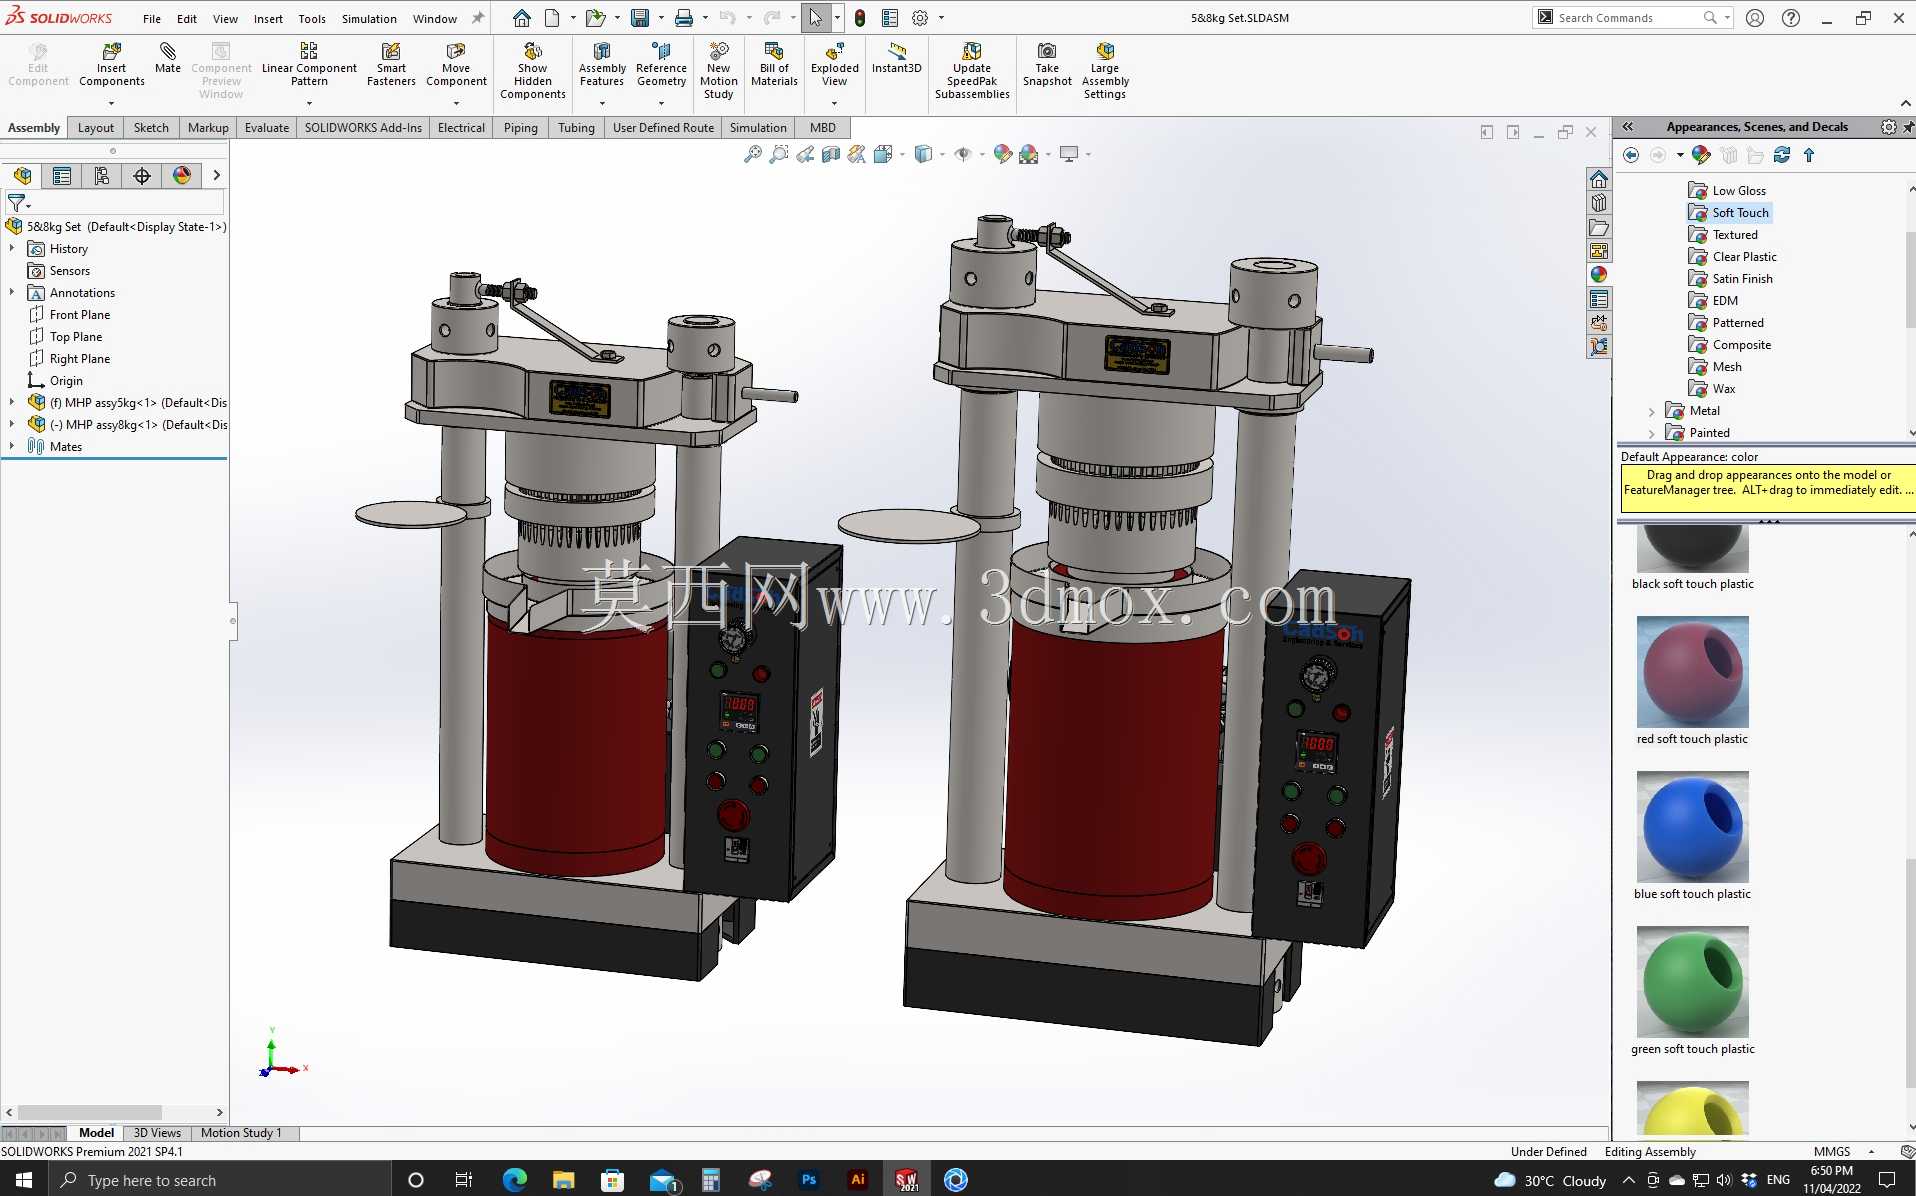Open the DisplayManager tab

[x=182, y=176]
